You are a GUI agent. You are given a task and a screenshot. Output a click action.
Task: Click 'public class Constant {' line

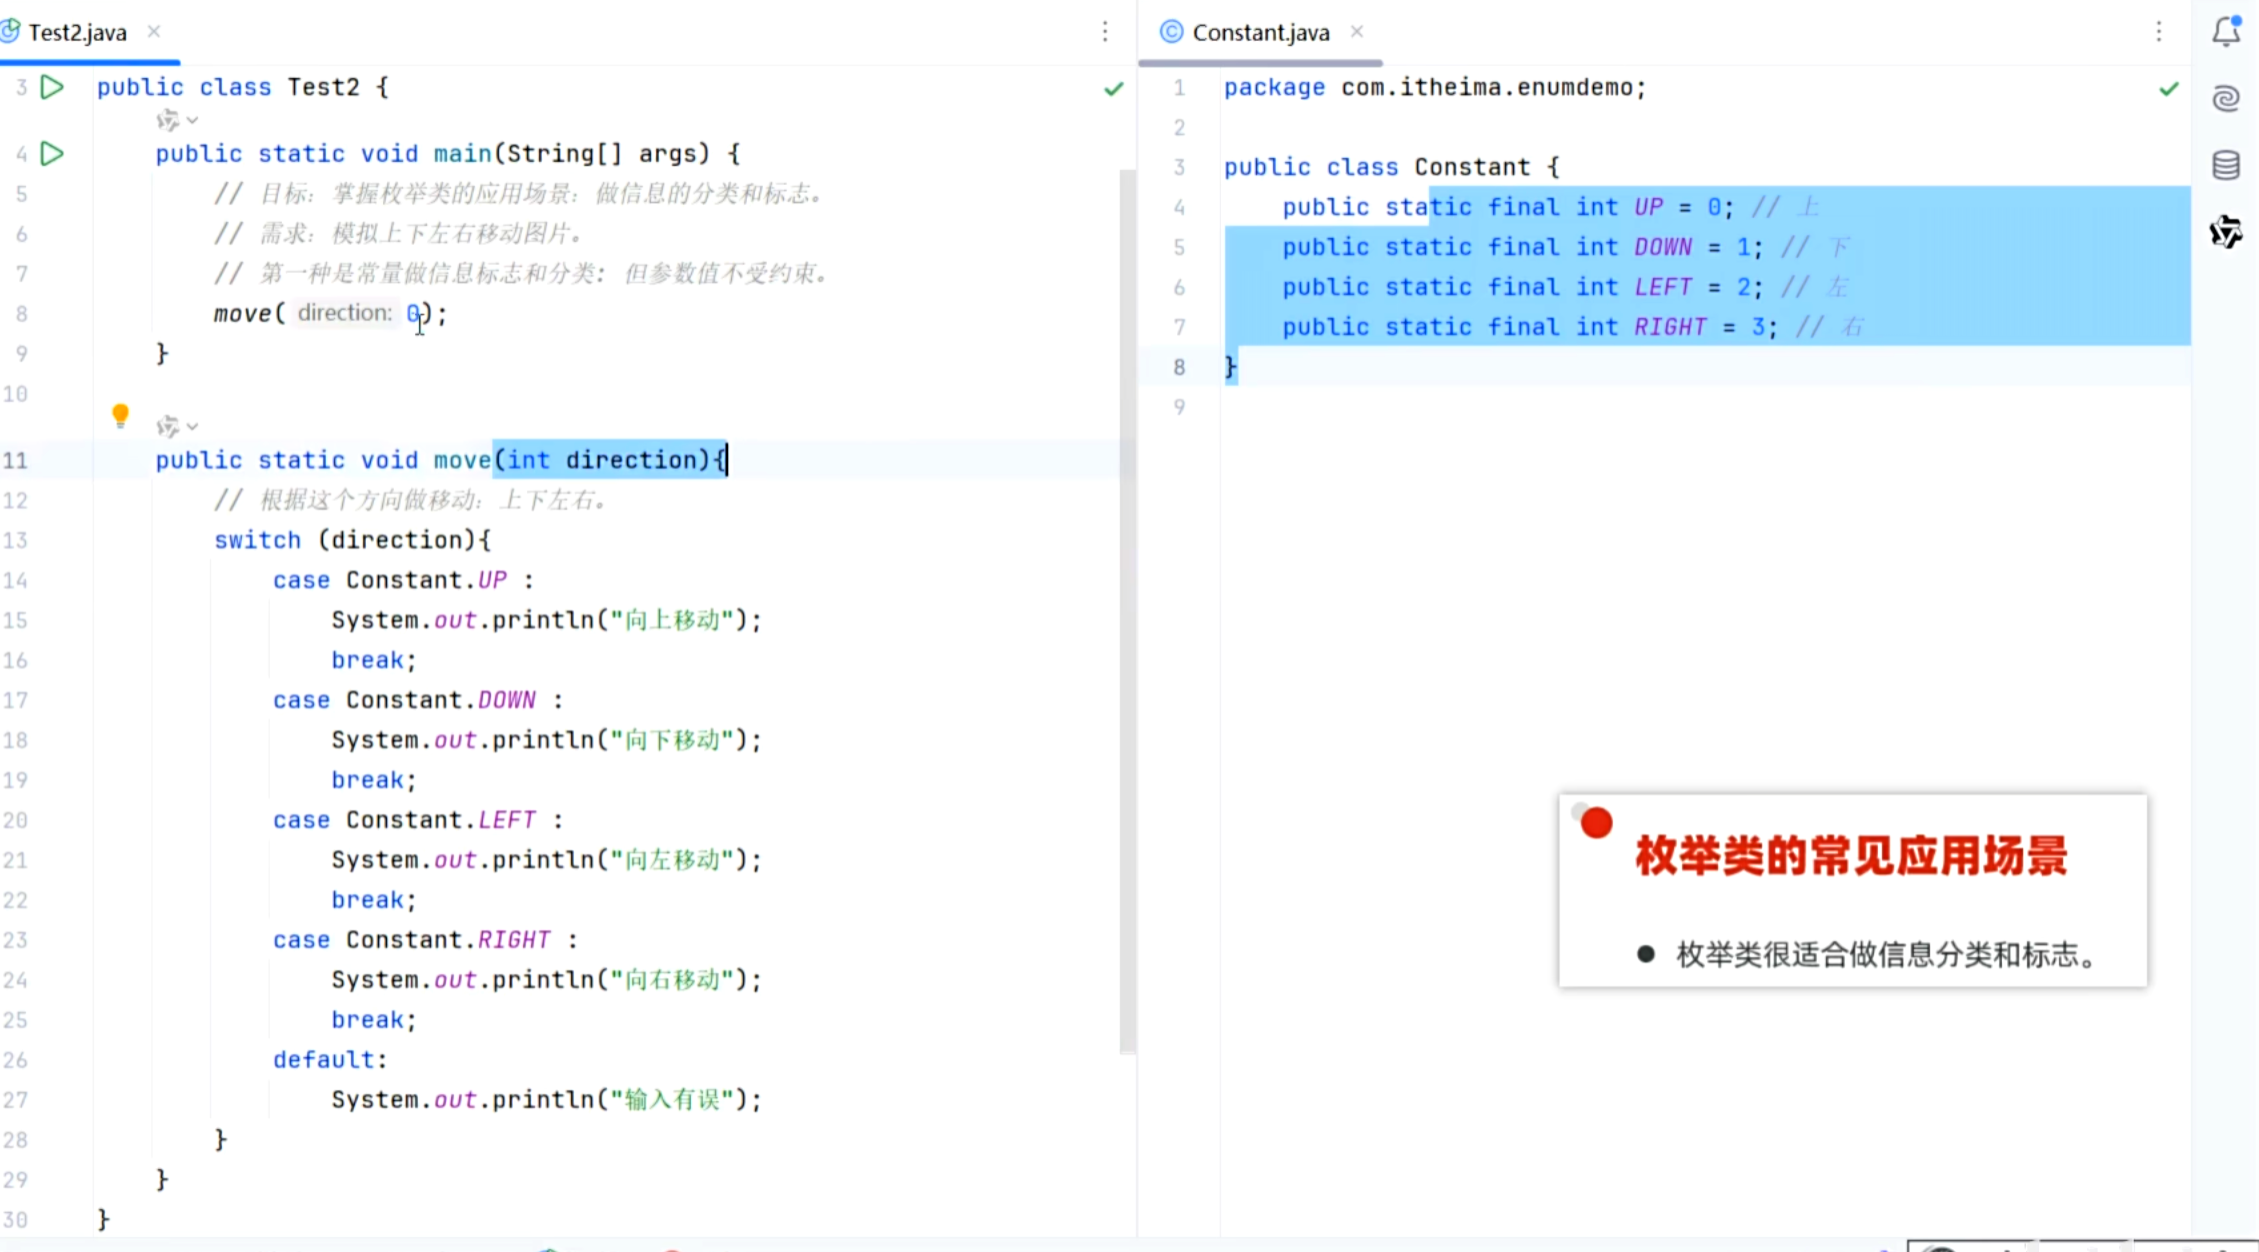click(1392, 167)
